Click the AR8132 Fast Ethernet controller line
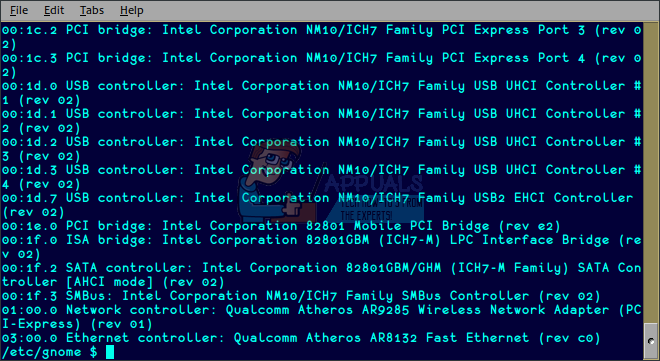Image resolution: width=660 pixels, height=361 pixels. click(301, 338)
